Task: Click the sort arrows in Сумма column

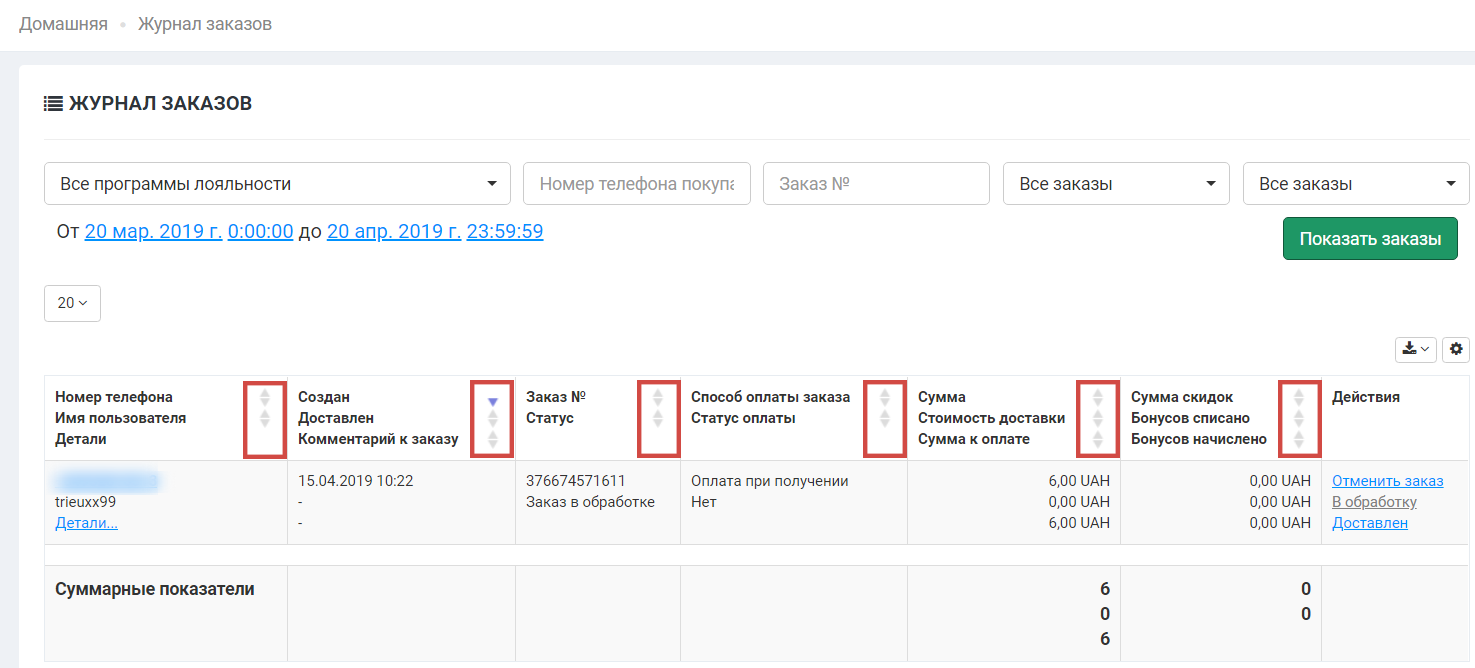Action: point(1097,418)
